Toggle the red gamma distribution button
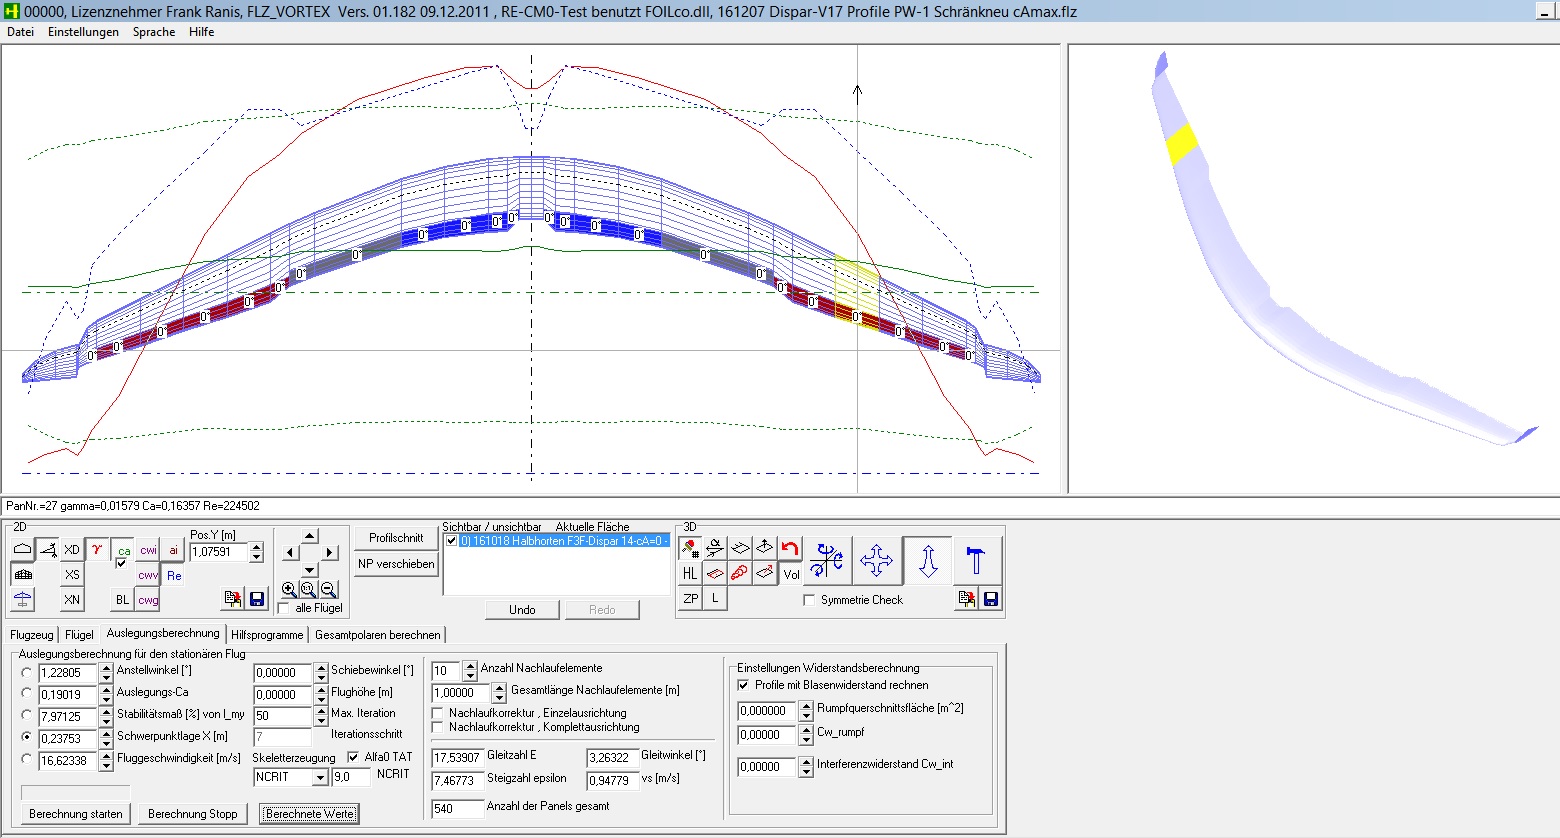Viewport: 1560px width, 838px height. tap(97, 549)
